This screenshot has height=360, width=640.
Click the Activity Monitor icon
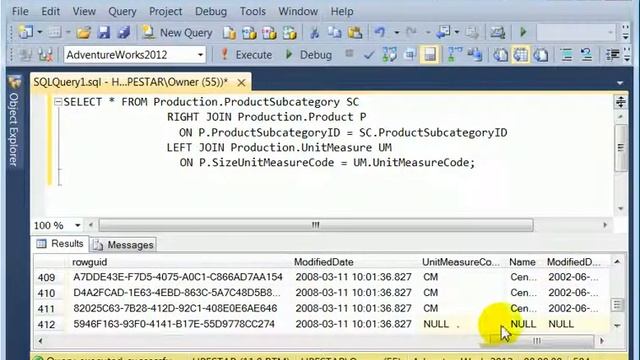pyautogui.click(x=497, y=32)
